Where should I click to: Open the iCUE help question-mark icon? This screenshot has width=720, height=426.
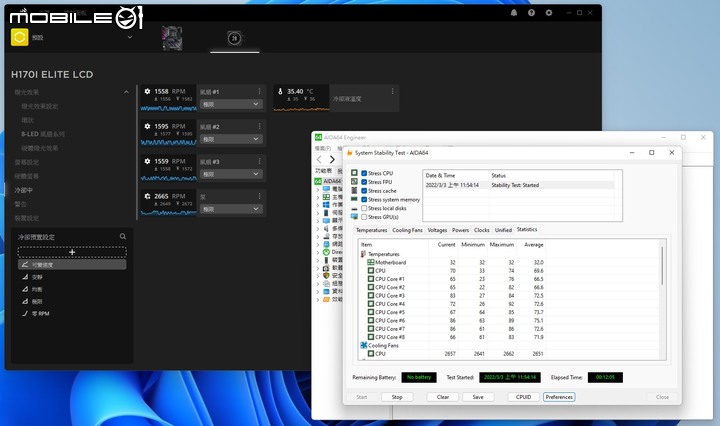pos(531,13)
